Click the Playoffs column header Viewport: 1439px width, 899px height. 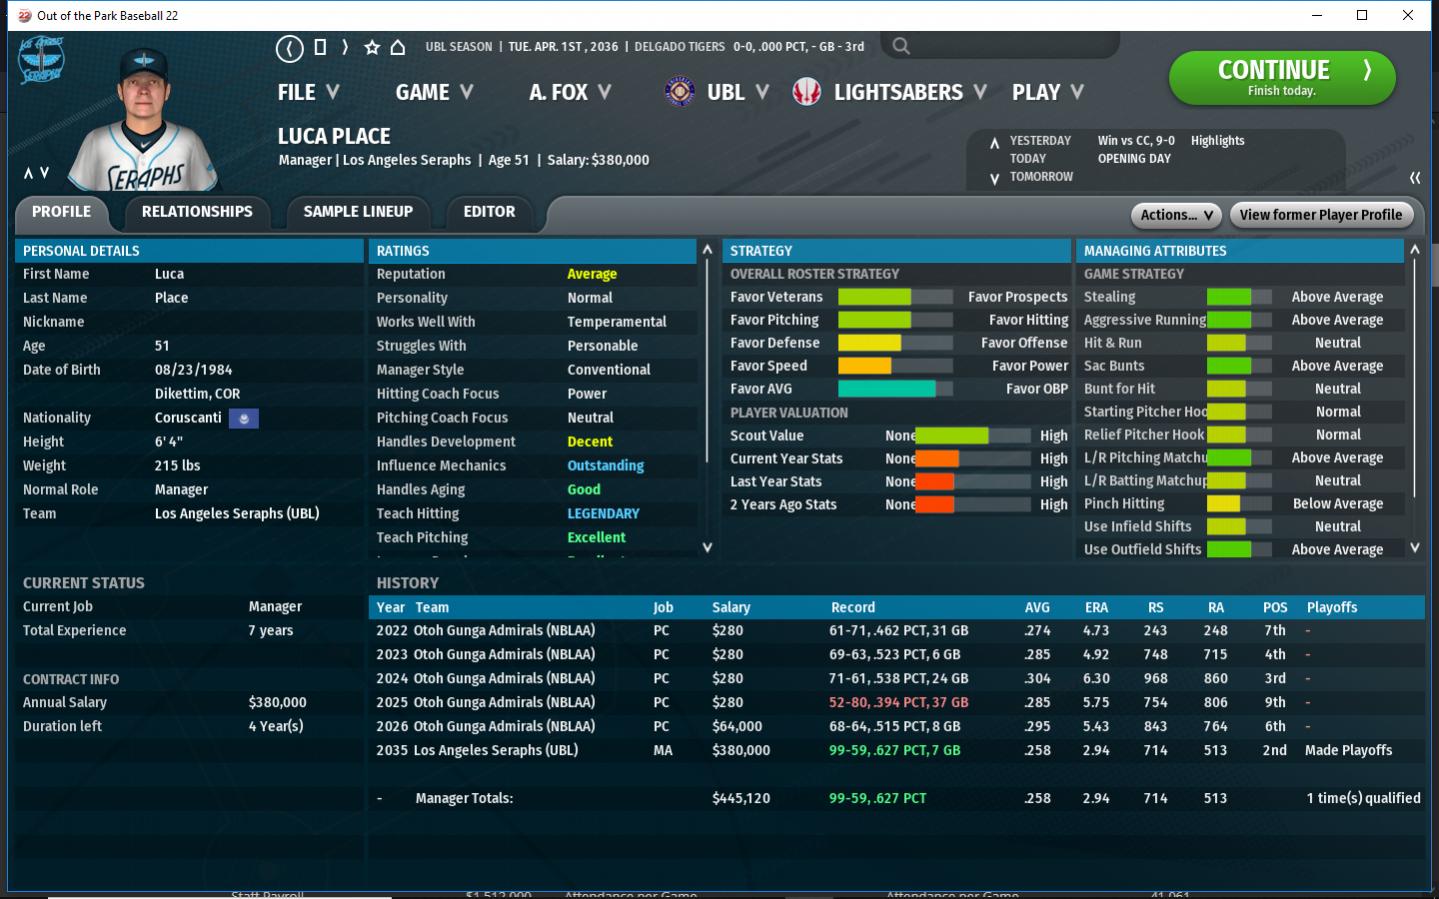pyautogui.click(x=1332, y=608)
